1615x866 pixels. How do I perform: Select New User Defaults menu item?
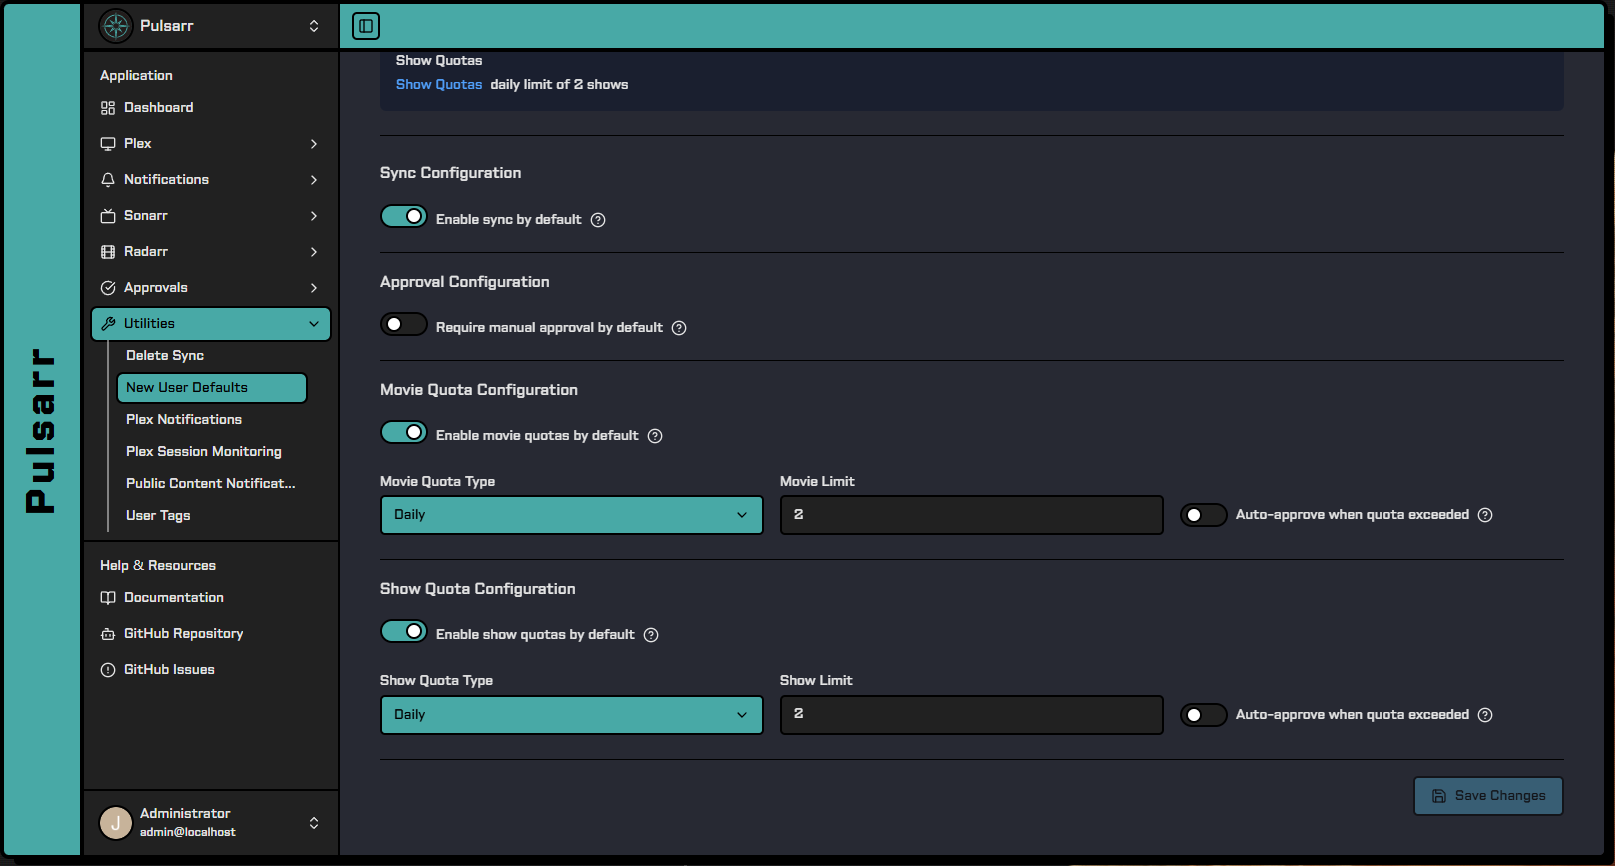(211, 388)
